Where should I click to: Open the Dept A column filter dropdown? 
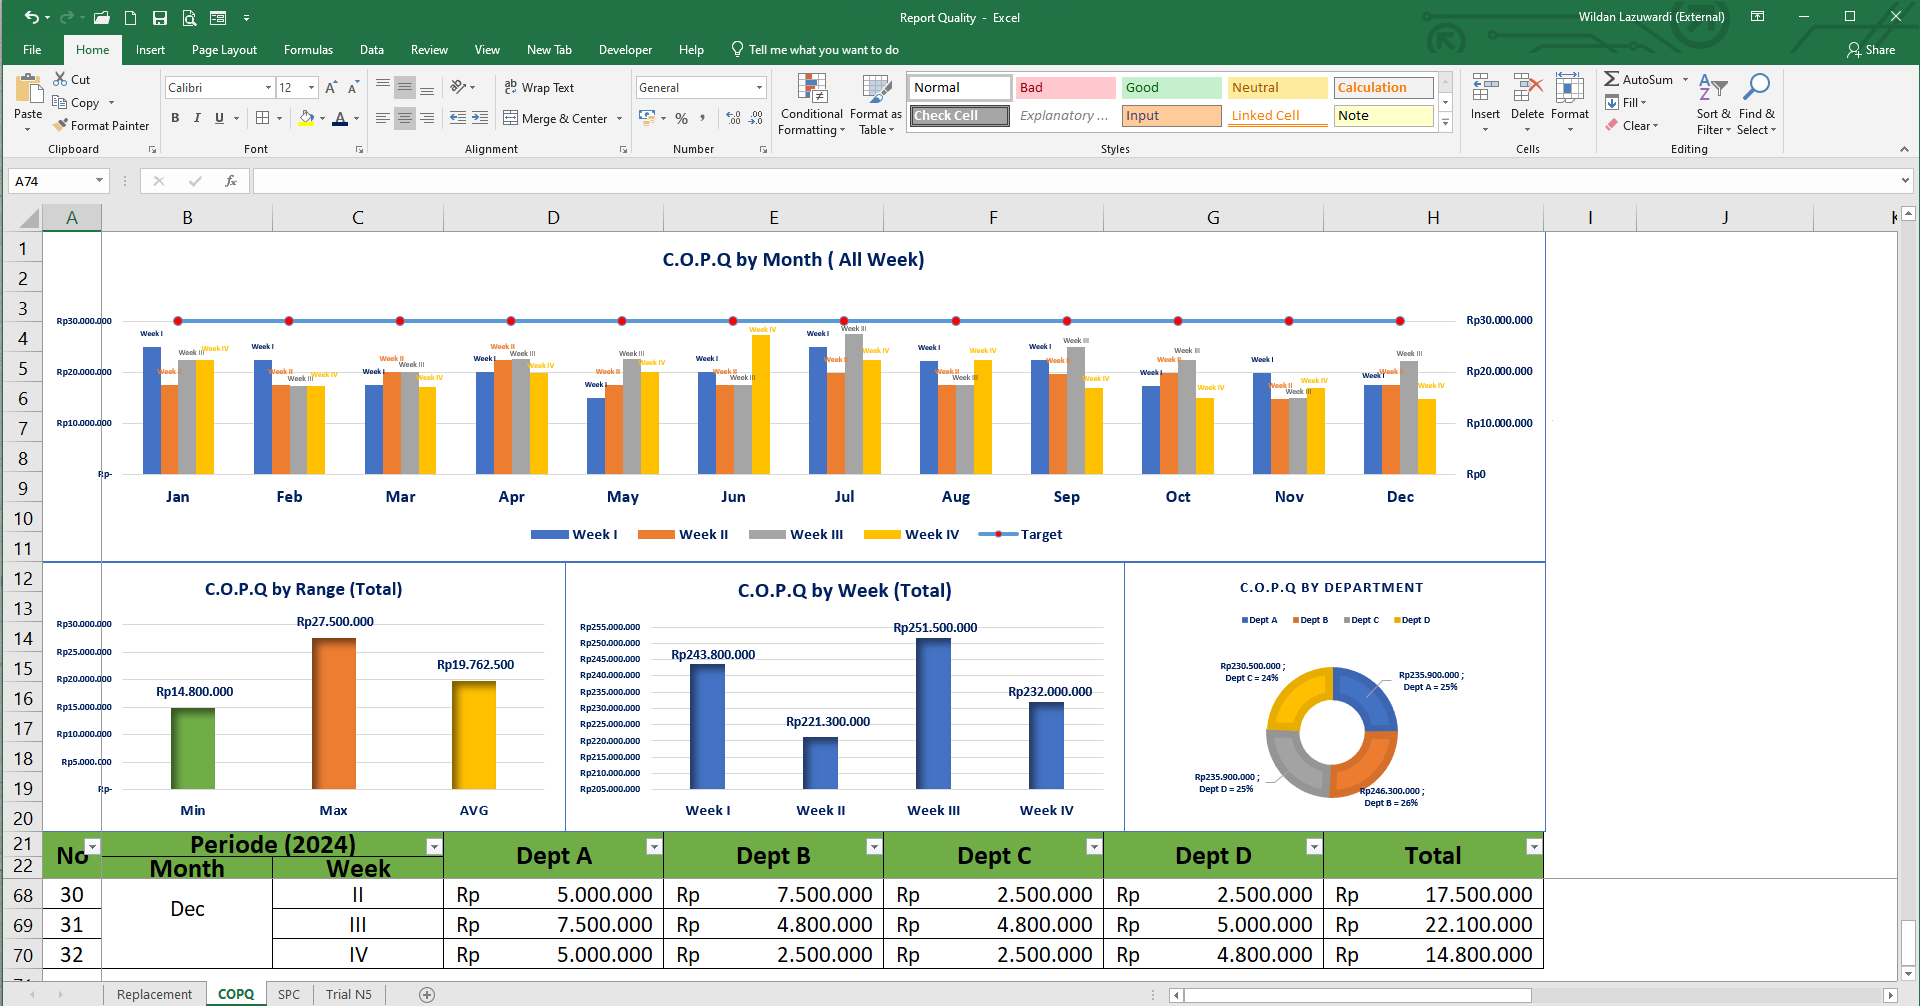(654, 847)
